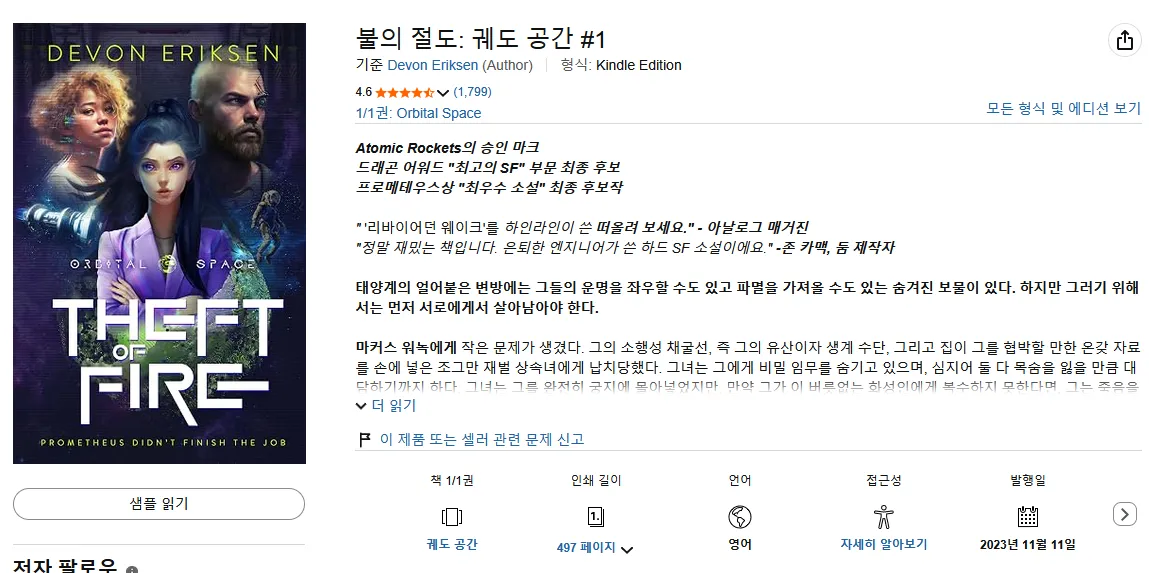Click the flag icon to report a problem
This screenshot has height=573, width=1149.
click(364, 440)
